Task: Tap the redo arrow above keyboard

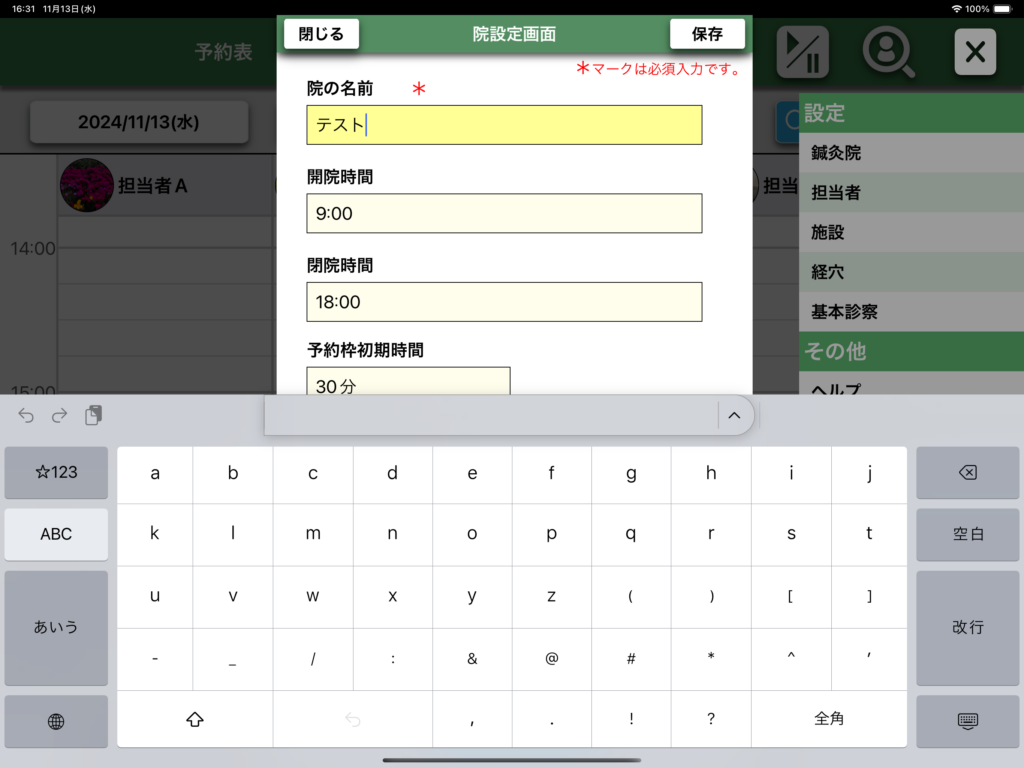Action: (x=59, y=416)
